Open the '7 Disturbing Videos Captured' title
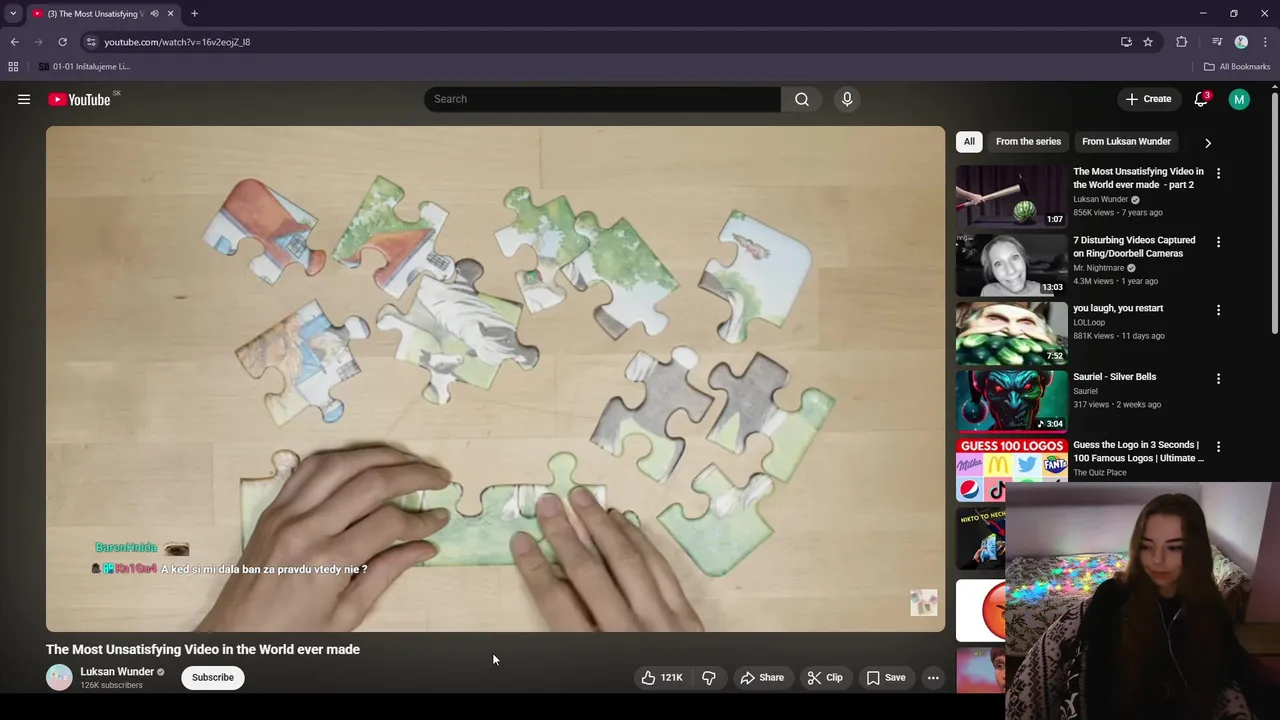The image size is (1280, 720). (x=1134, y=246)
